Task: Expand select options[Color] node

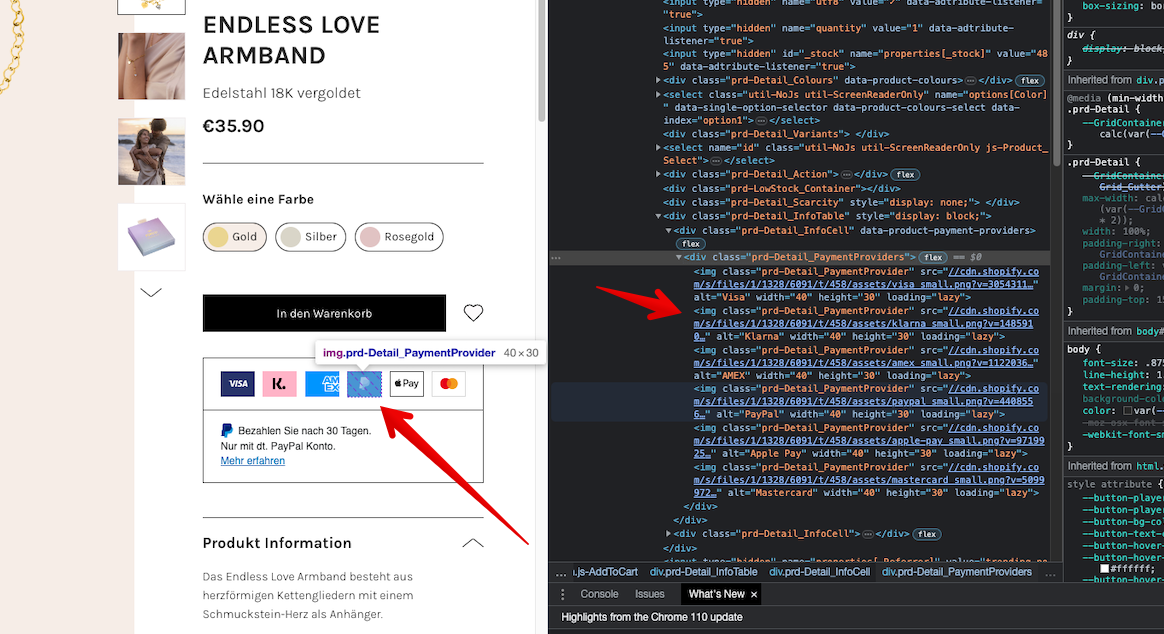Action: click(658, 95)
